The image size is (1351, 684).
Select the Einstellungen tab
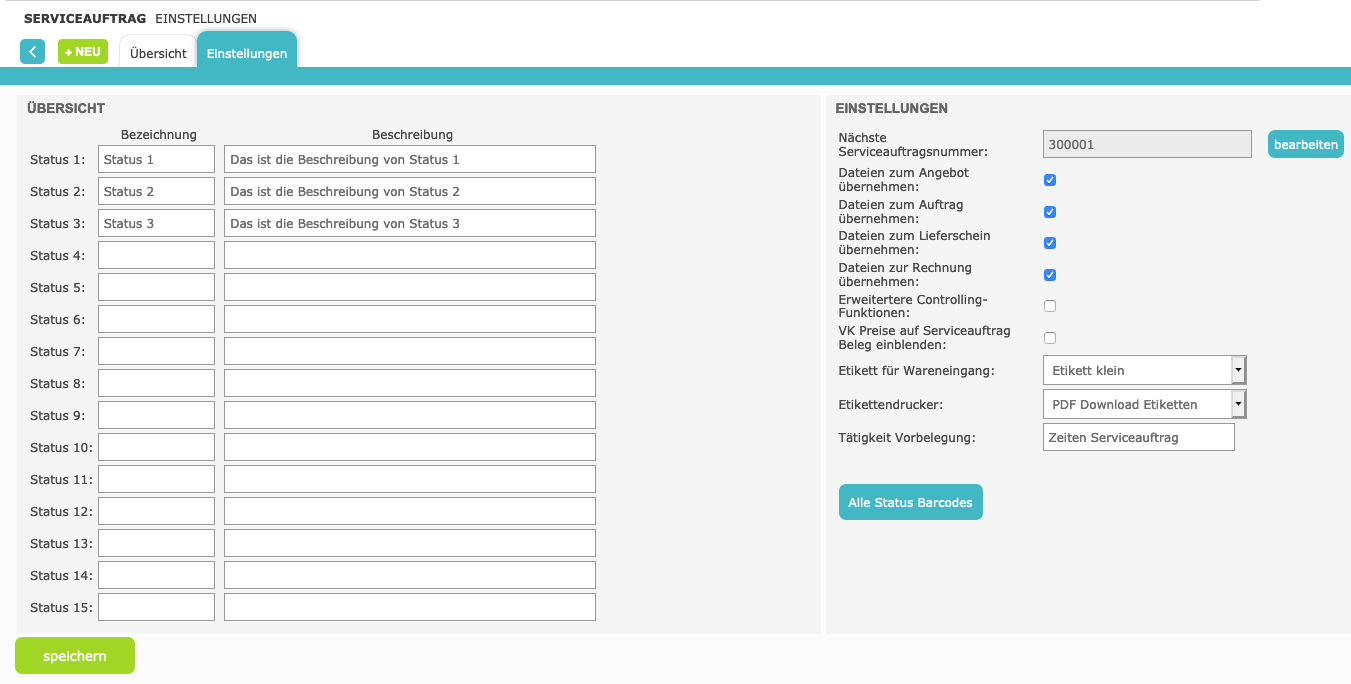tap(247, 54)
